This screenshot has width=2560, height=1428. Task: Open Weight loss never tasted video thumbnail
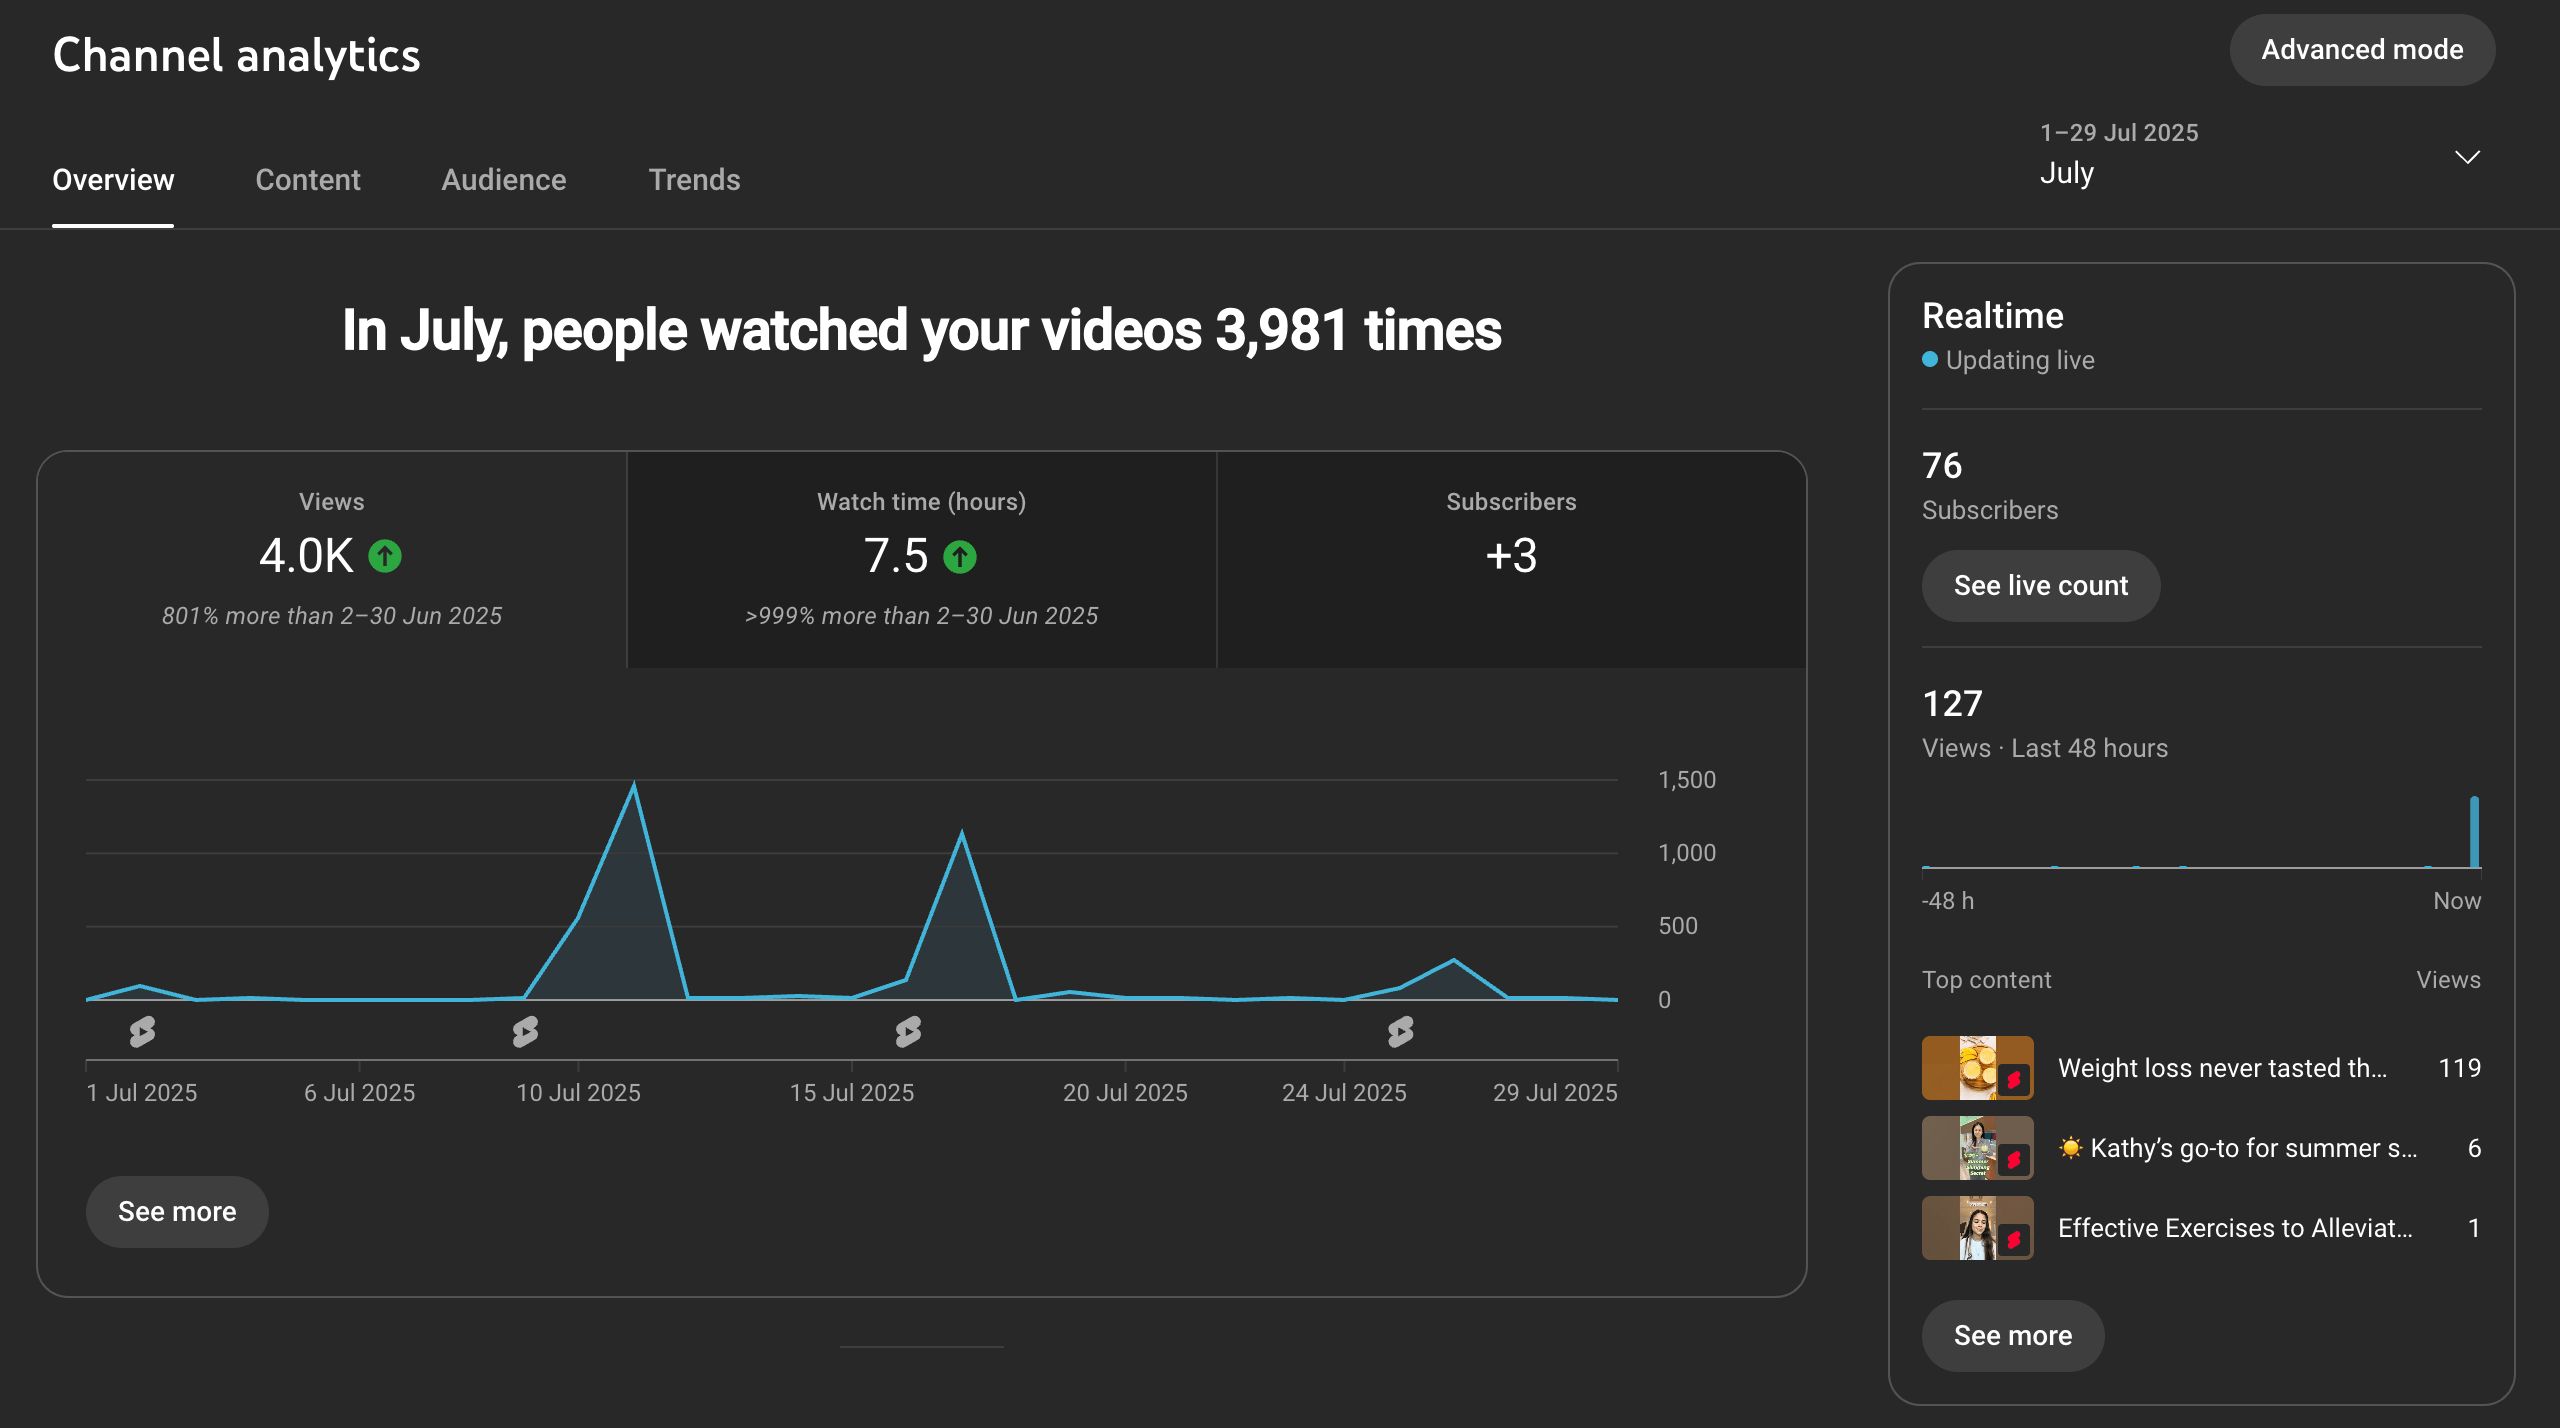(1977, 1068)
